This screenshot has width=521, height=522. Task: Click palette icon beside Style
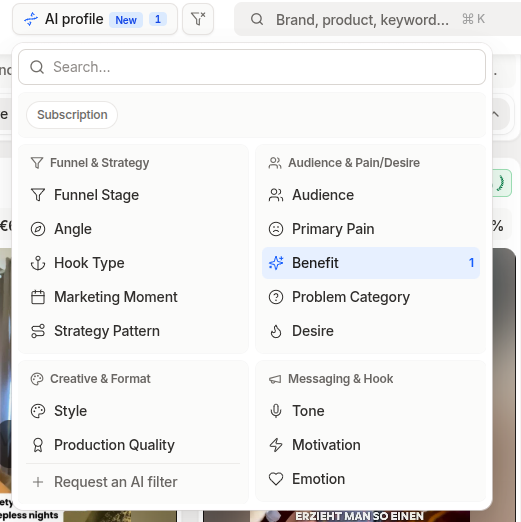coord(38,411)
